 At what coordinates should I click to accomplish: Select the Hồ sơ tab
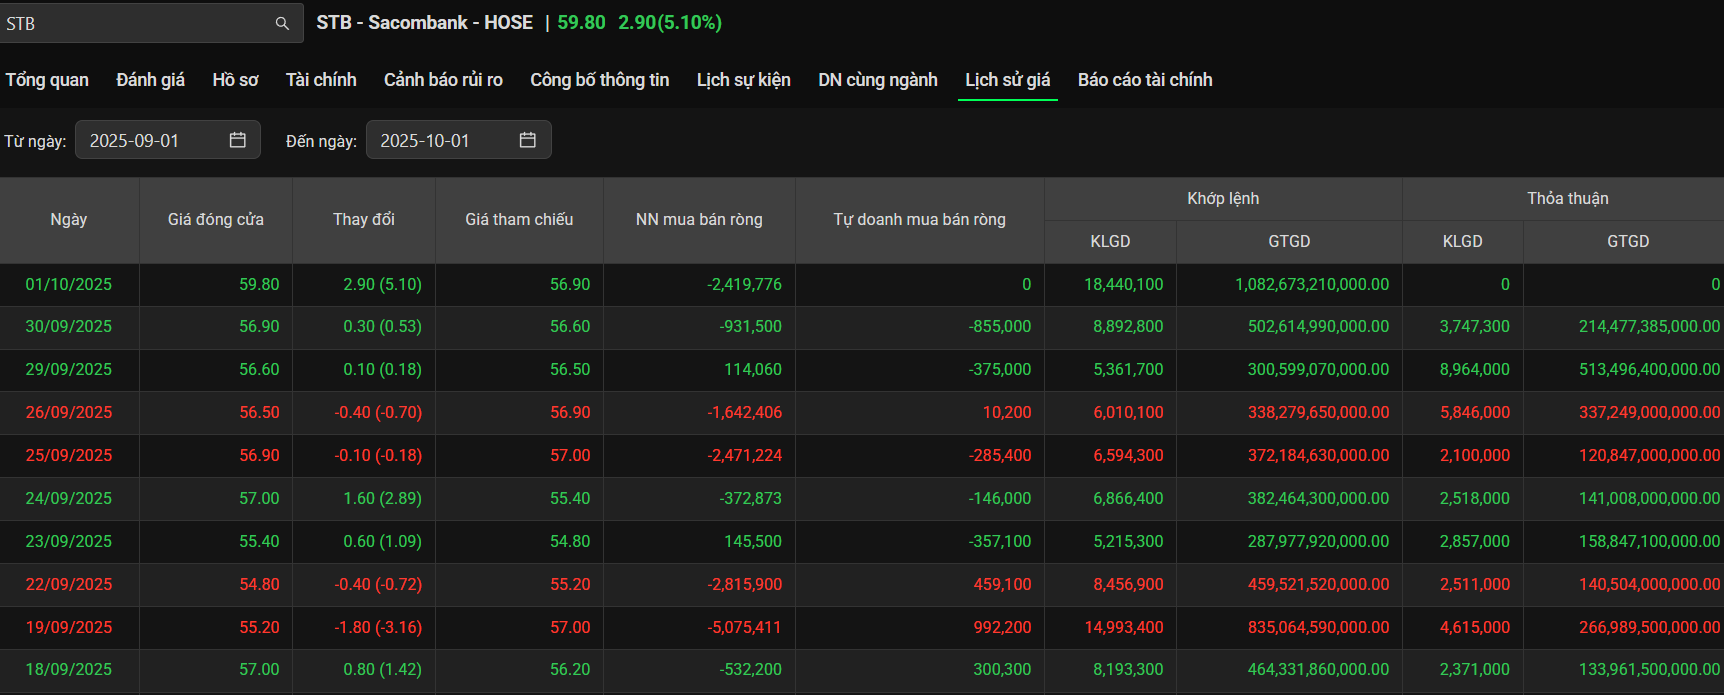pos(235,80)
